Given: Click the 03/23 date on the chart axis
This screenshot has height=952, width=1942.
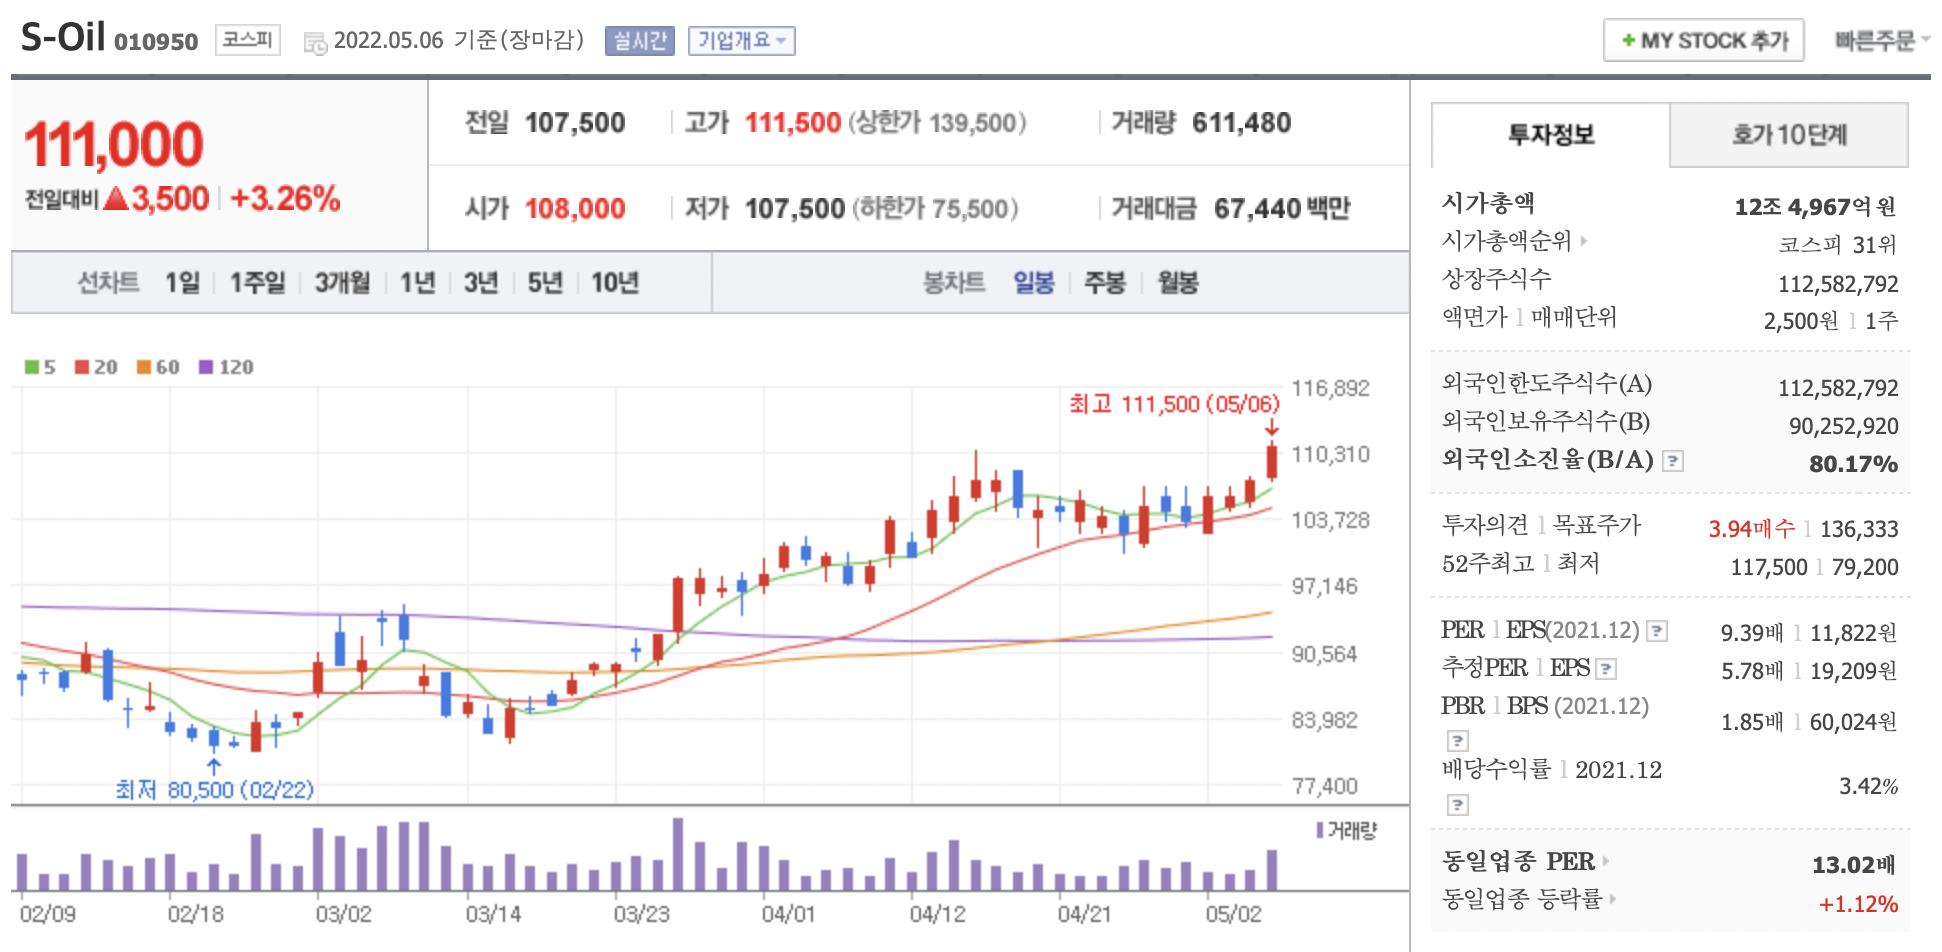Looking at the screenshot, I should tap(641, 914).
